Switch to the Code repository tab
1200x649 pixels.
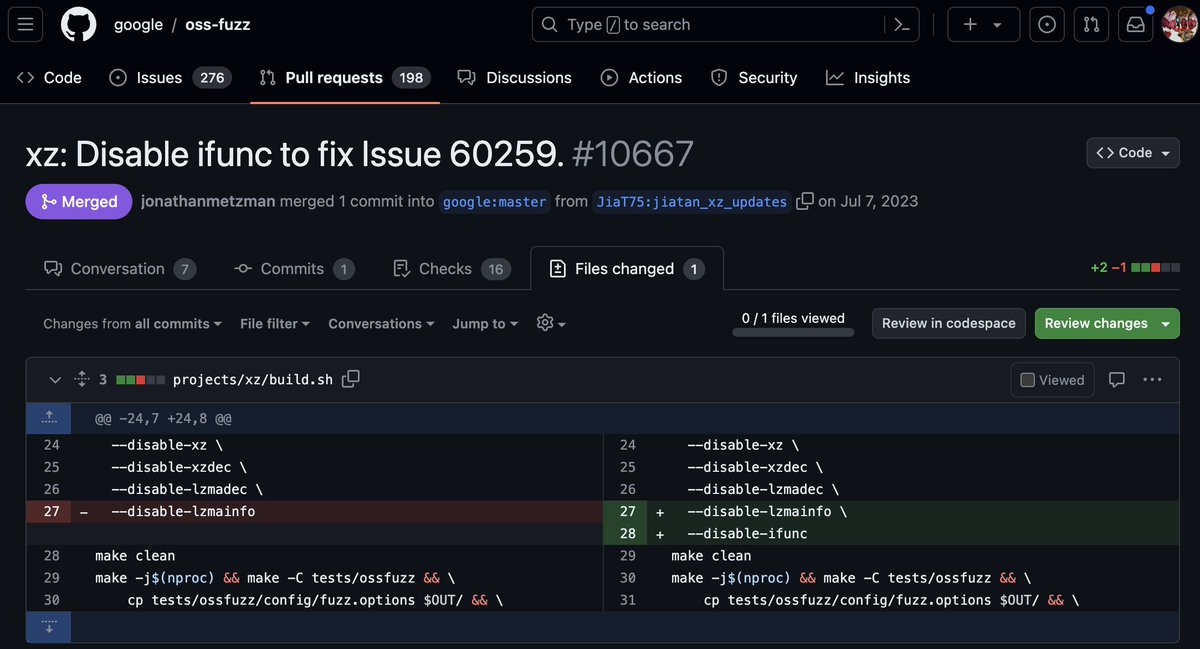pyautogui.click(x=49, y=77)
